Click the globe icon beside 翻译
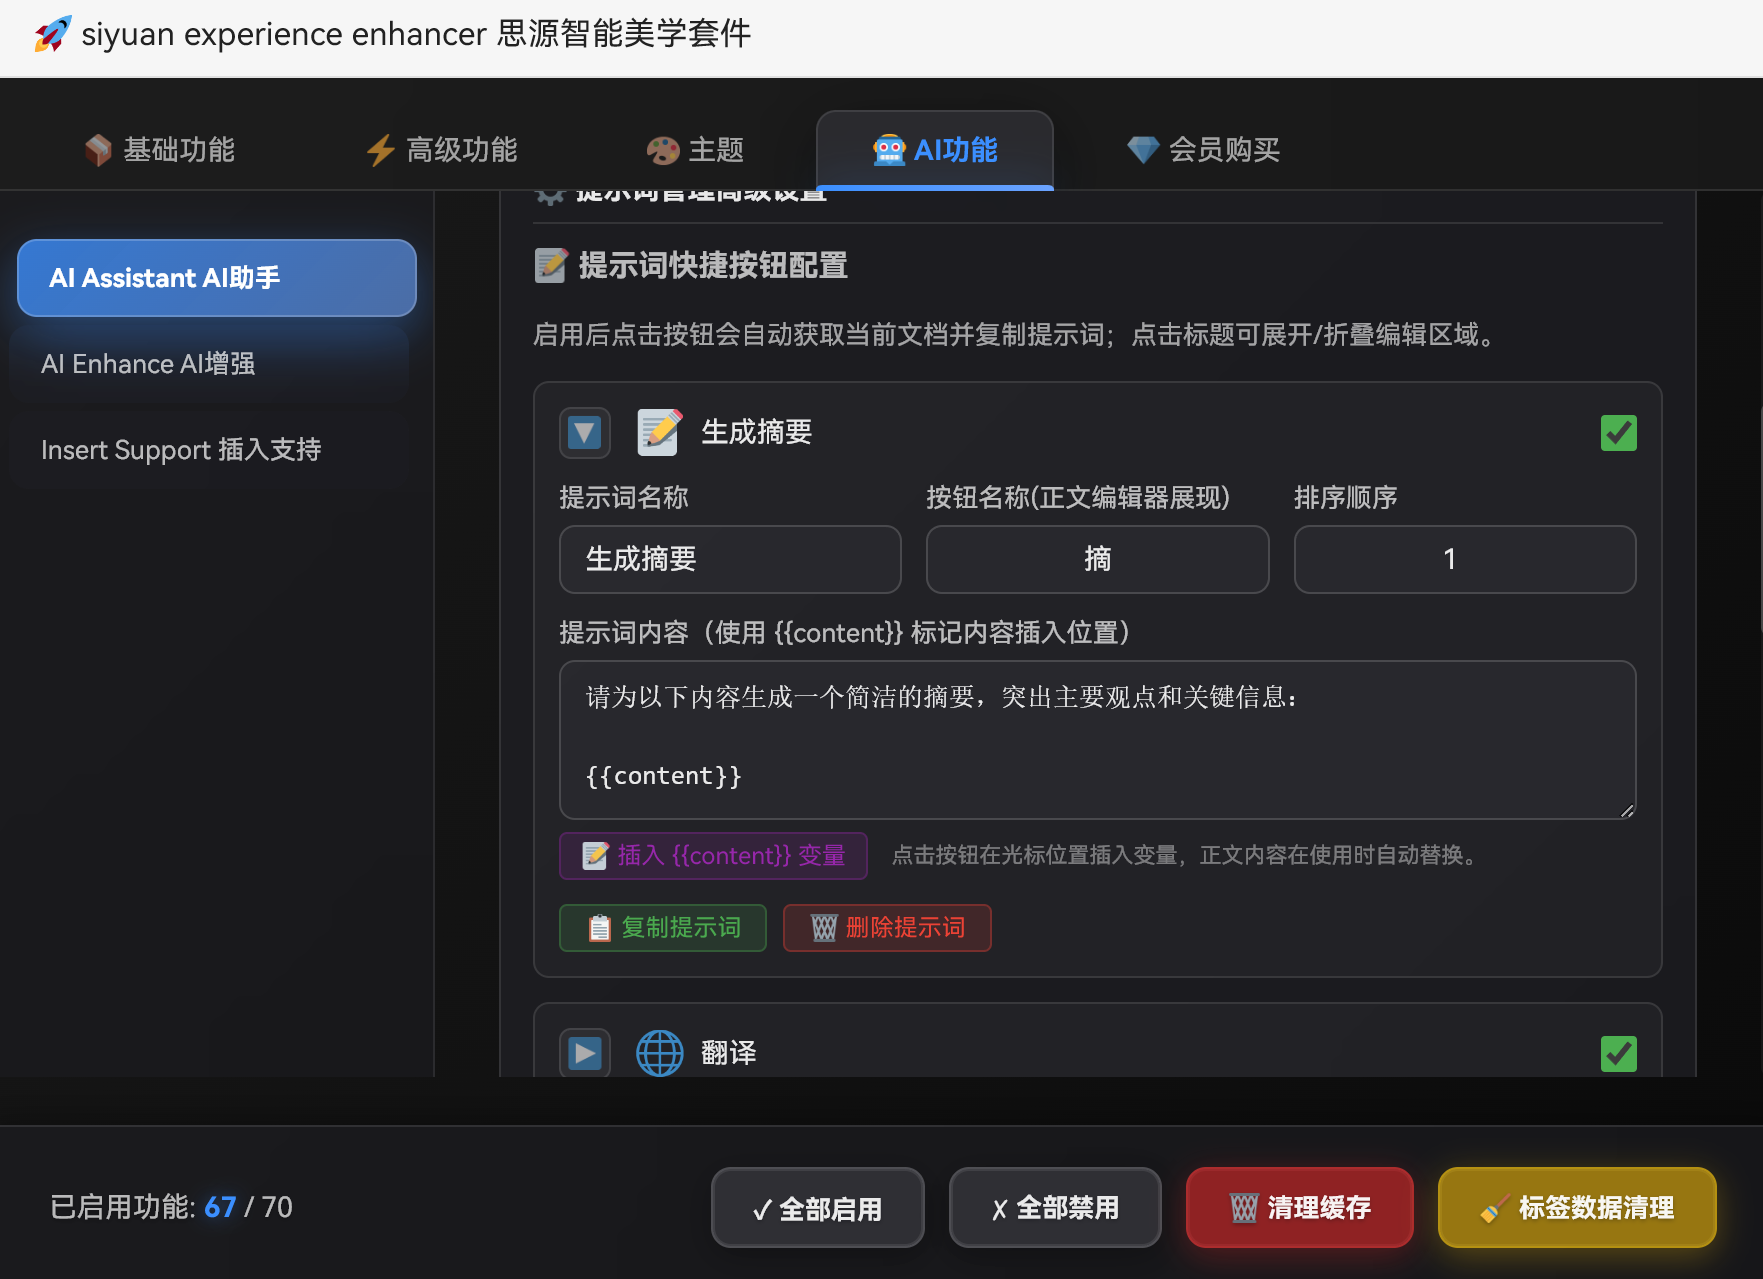This screenshot has width=1763, height=1279. pos(660,1053)
